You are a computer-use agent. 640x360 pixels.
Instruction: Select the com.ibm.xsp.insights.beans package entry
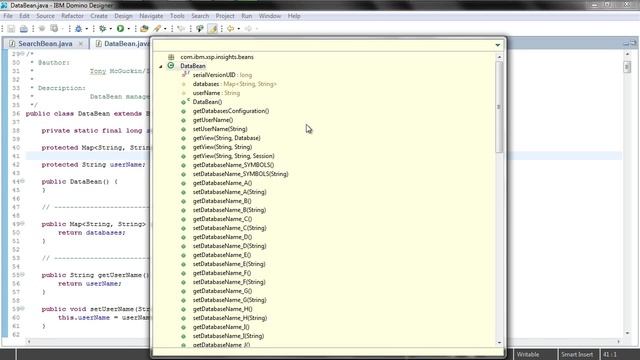pyautogui.click(x=217, y=57)
